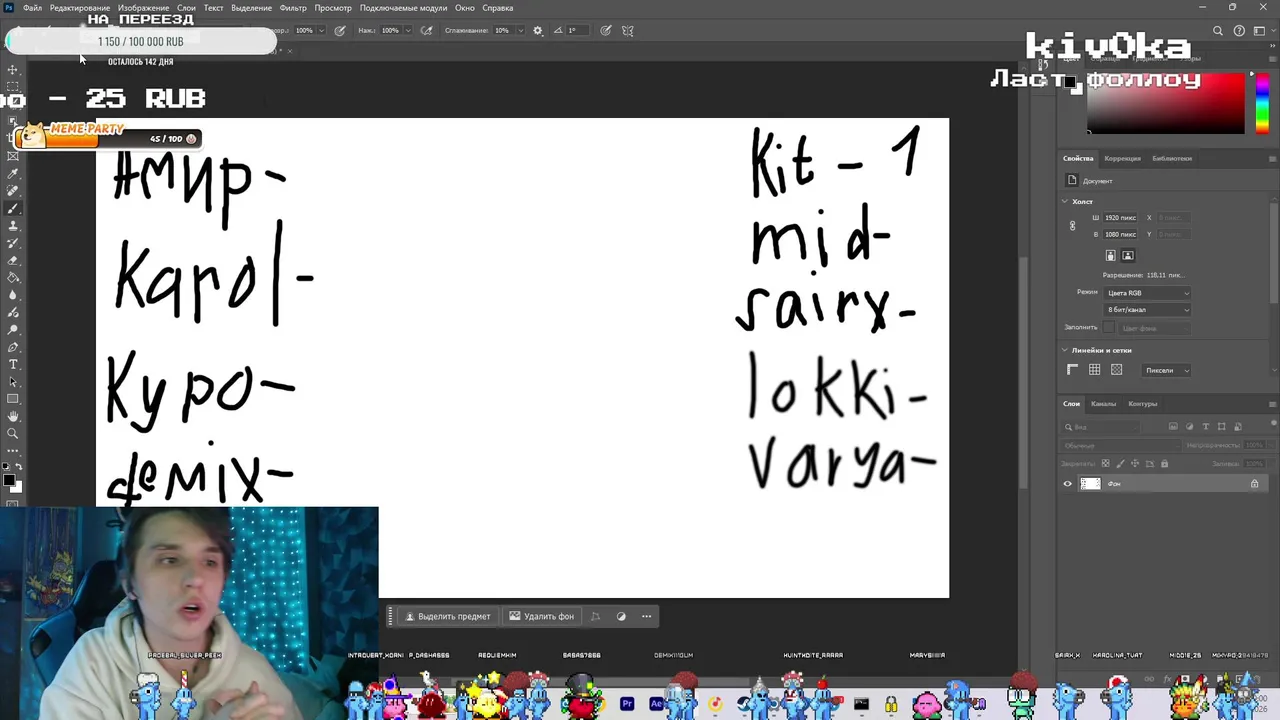The image size is (1280, 720).
Task: Show the rulers icon in Properties
Action: pyautogui.click(x=1073, y=370)
